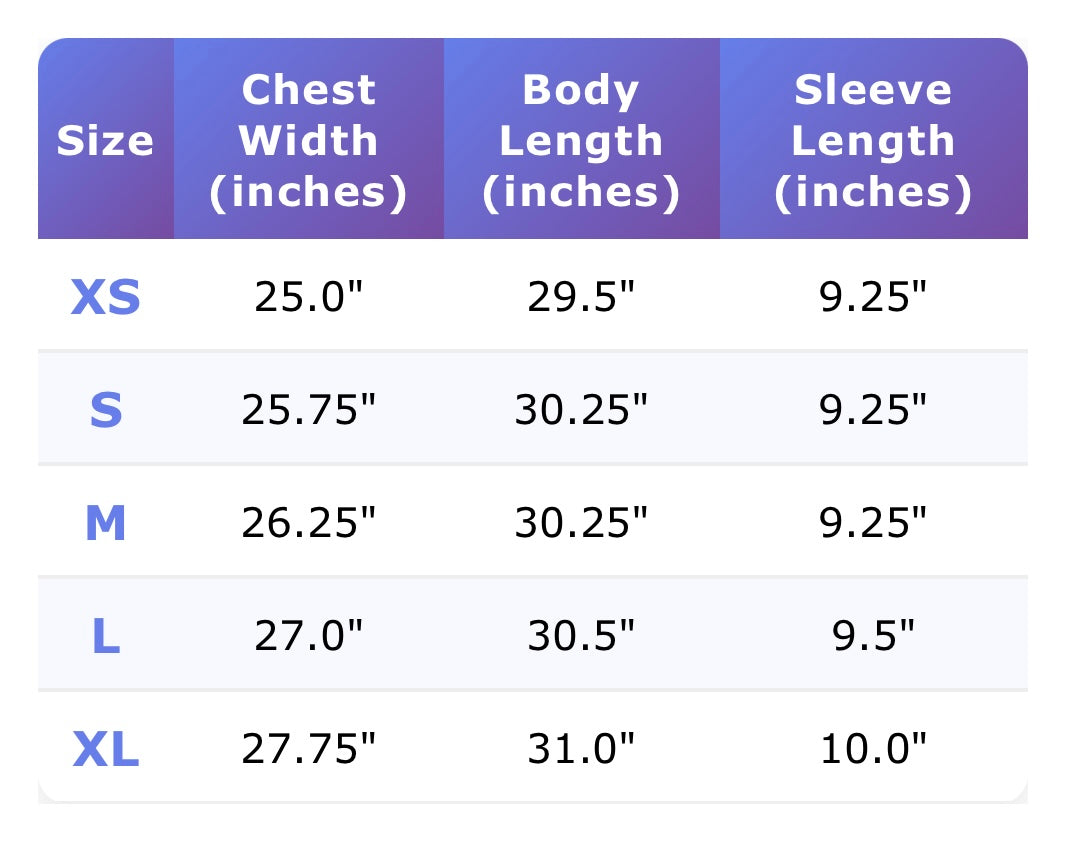Click the L chest width 27.0" cell

coord(309,636)
